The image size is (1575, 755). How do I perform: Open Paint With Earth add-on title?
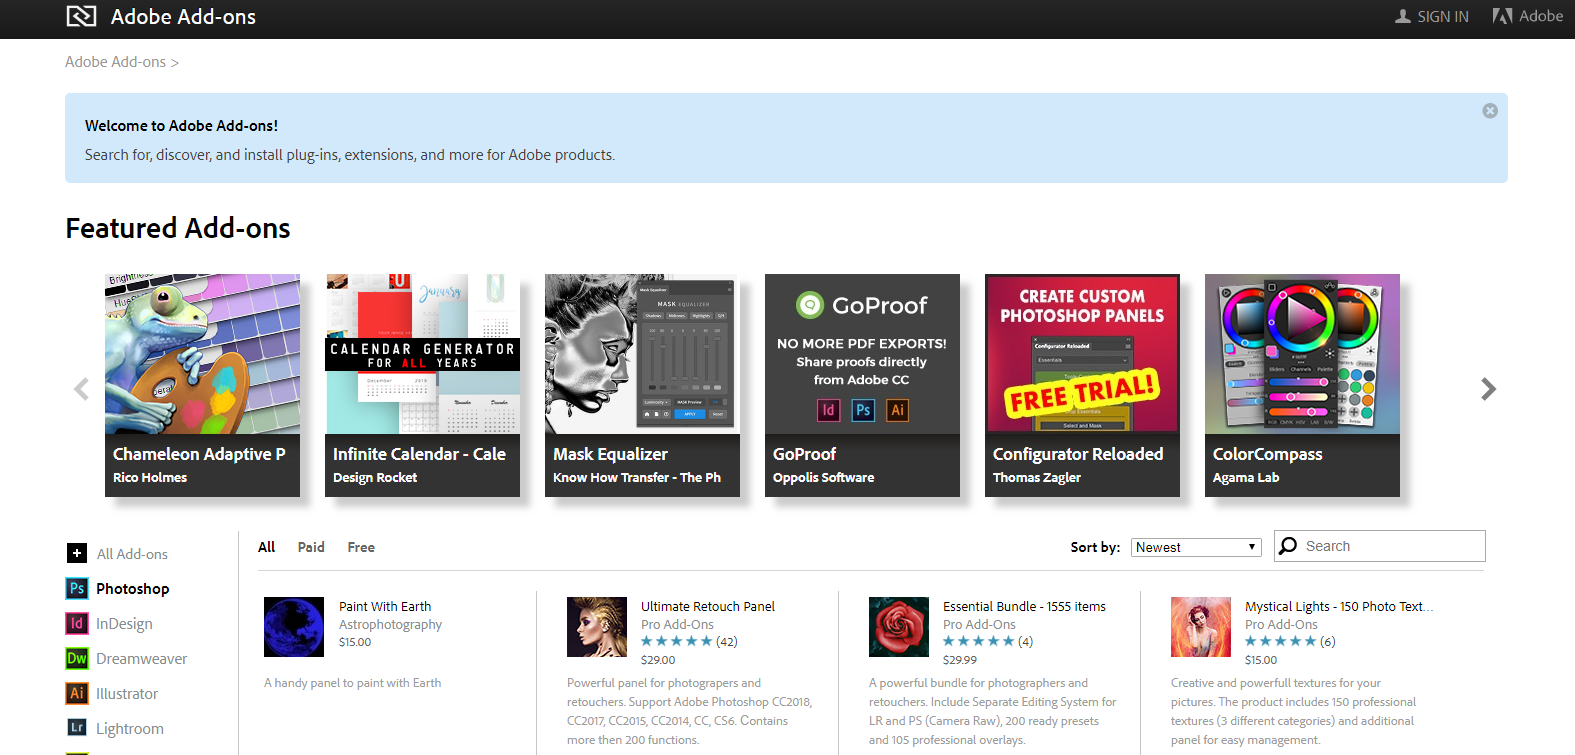(385, 606)
